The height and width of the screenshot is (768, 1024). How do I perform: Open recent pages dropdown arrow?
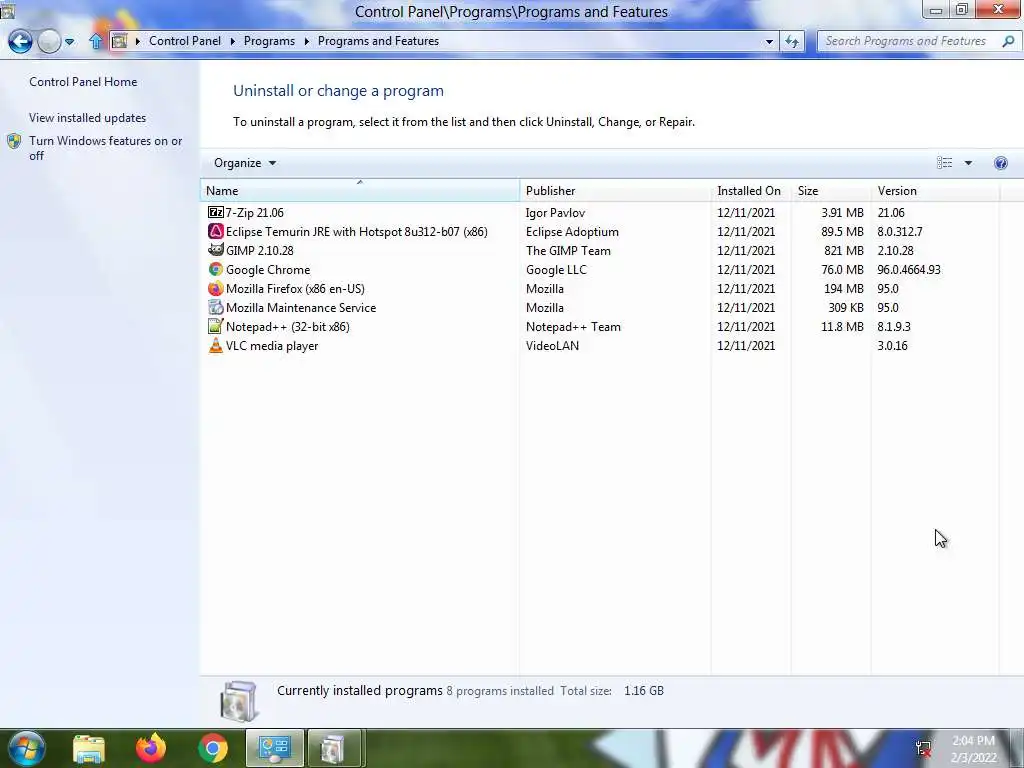coord(69,42)
